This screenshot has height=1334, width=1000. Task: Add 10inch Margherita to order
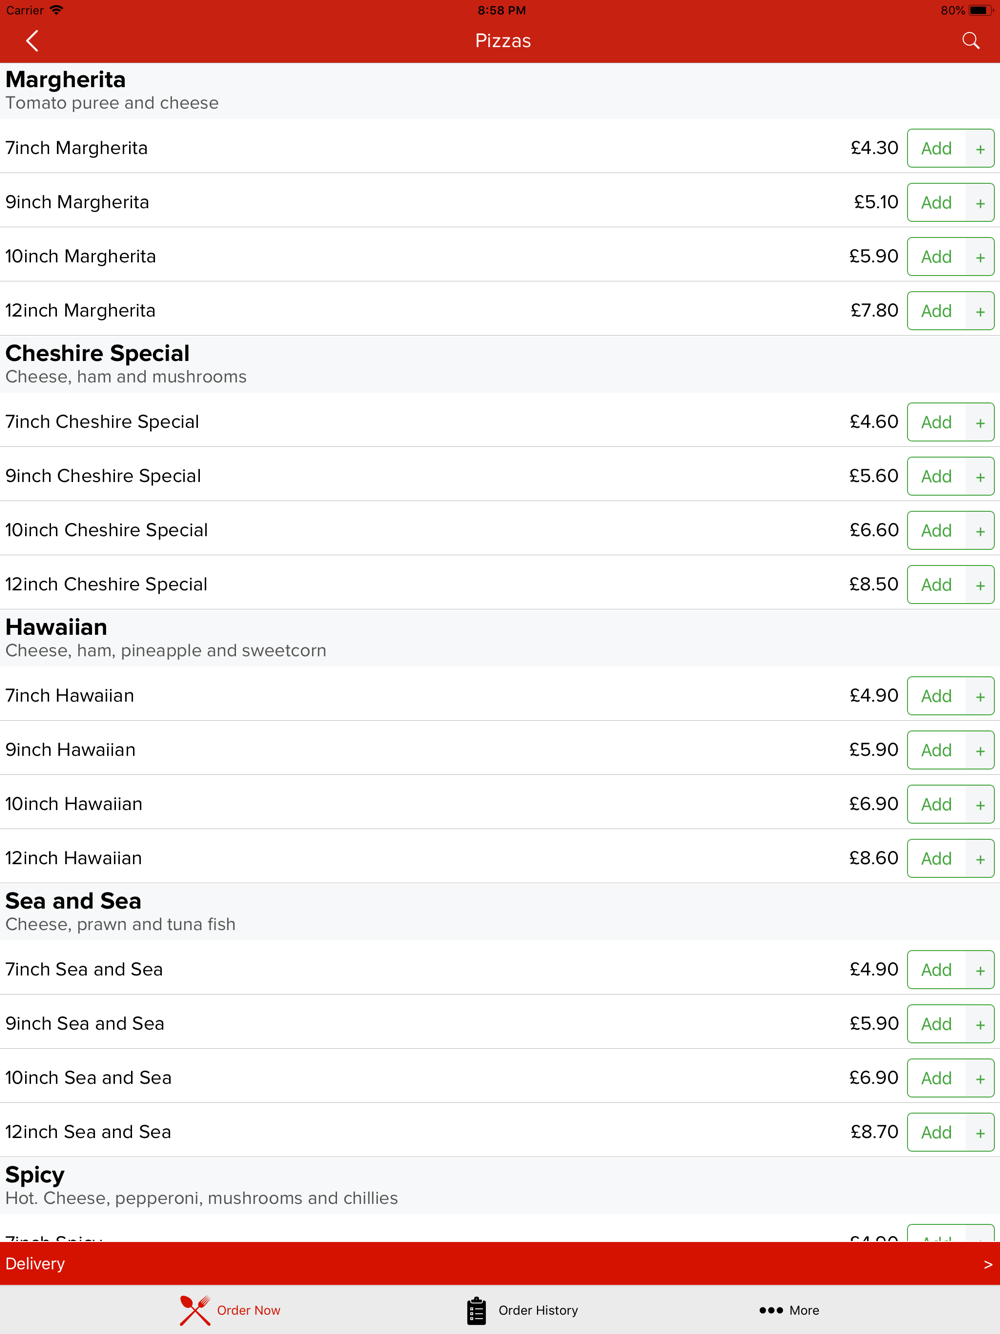point(937,257)
